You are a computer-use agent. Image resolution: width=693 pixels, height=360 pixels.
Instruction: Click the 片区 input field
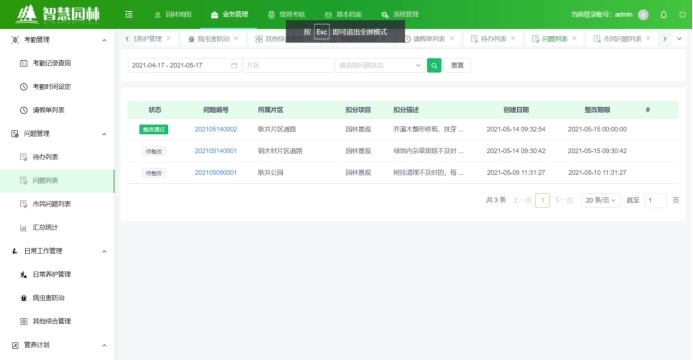pyautogui.click(x=288, y=65)
